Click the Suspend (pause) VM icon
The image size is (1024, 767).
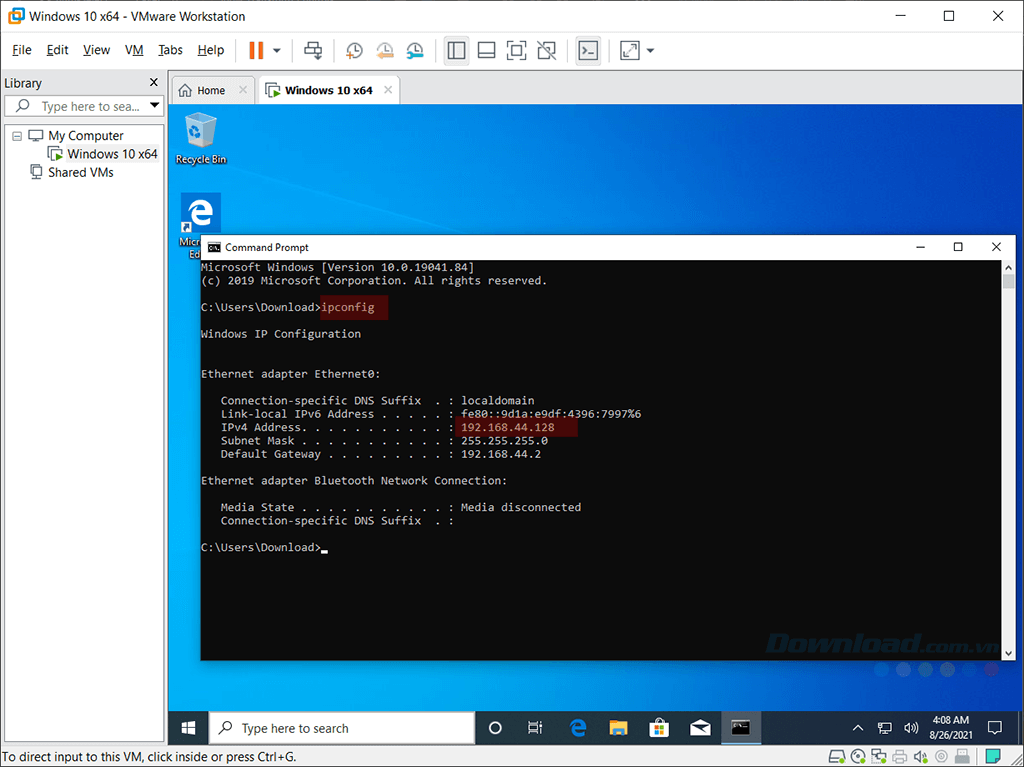click(x=256, y=50)
